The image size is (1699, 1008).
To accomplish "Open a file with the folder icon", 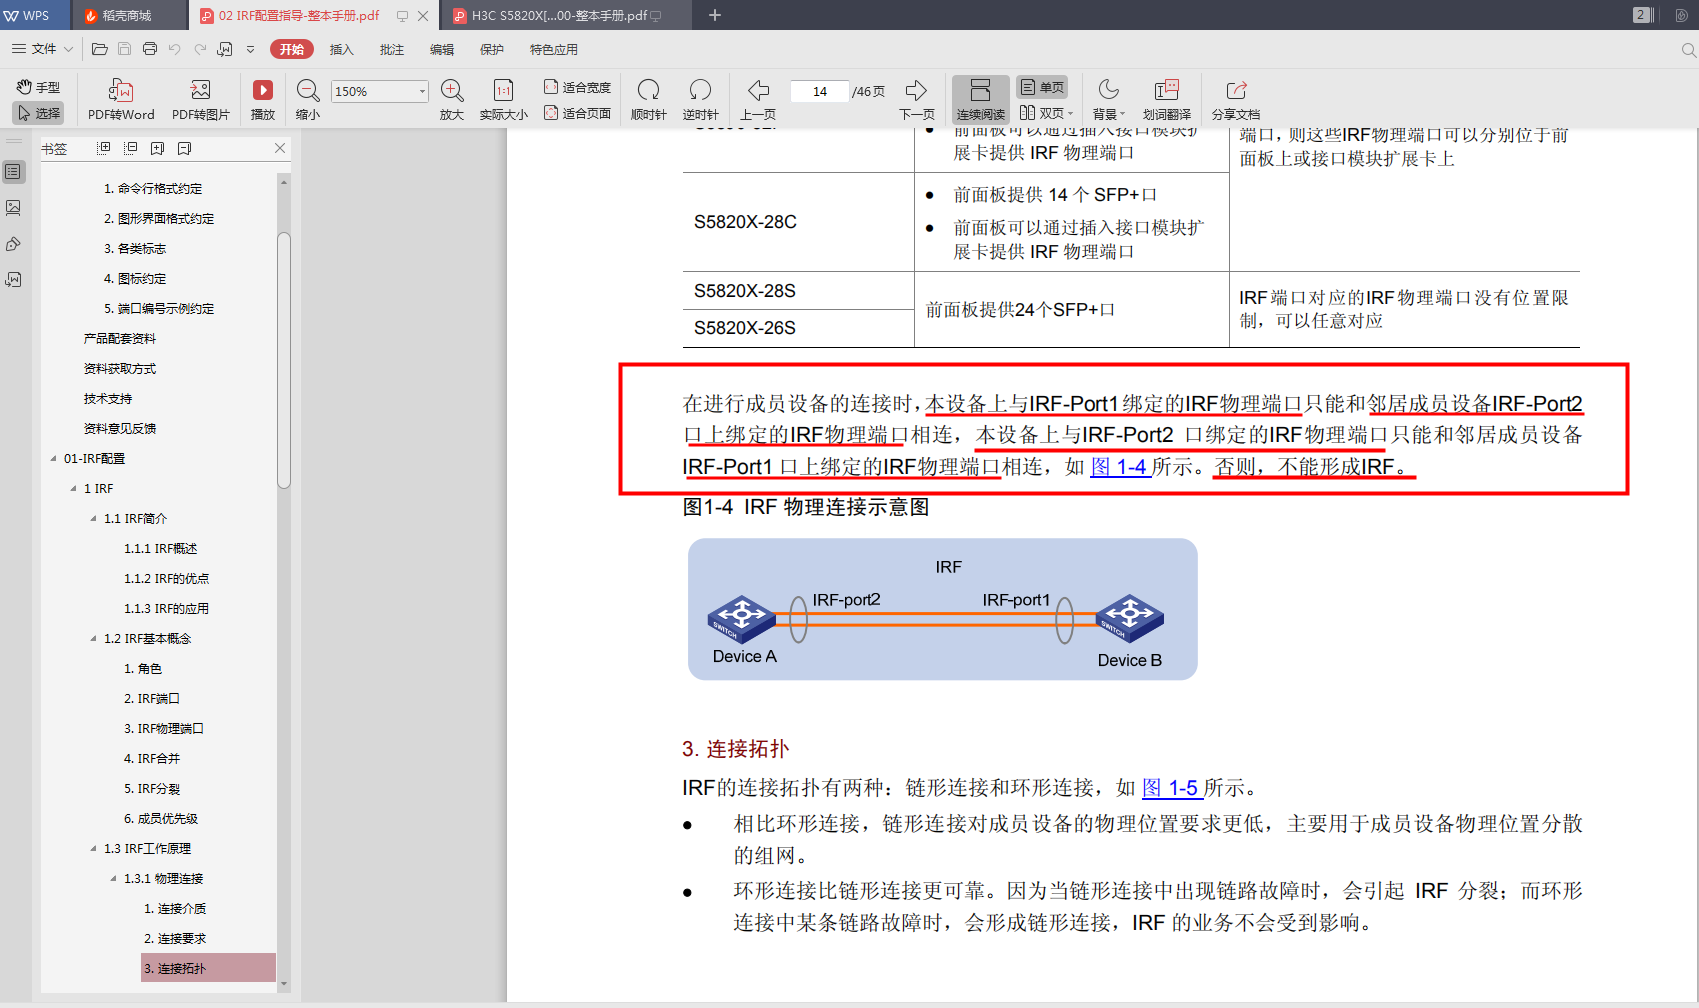I will pos(99,49).
